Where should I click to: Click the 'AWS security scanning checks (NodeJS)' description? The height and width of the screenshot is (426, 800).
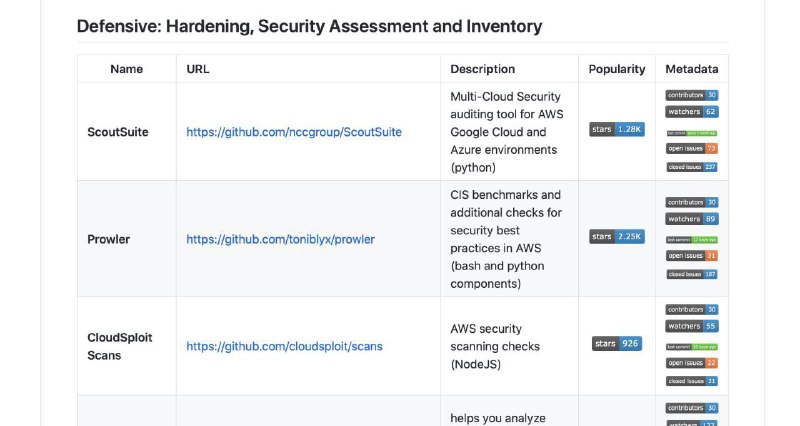(495, 346)
